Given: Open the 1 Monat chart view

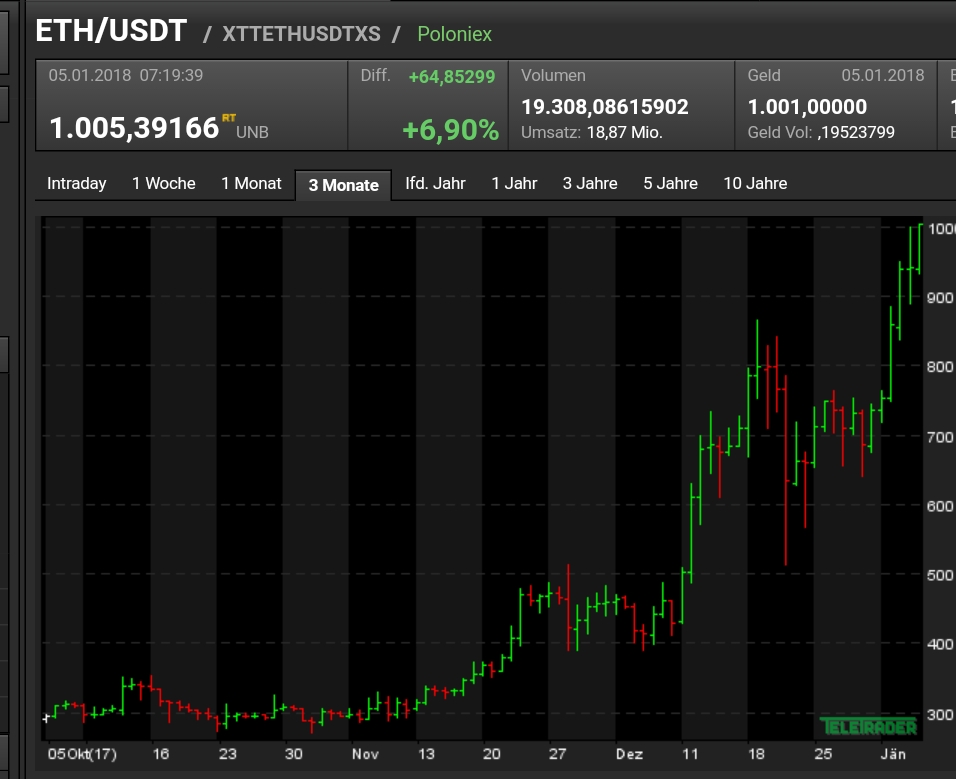Looking at the screenshot, I should [251, 184].
